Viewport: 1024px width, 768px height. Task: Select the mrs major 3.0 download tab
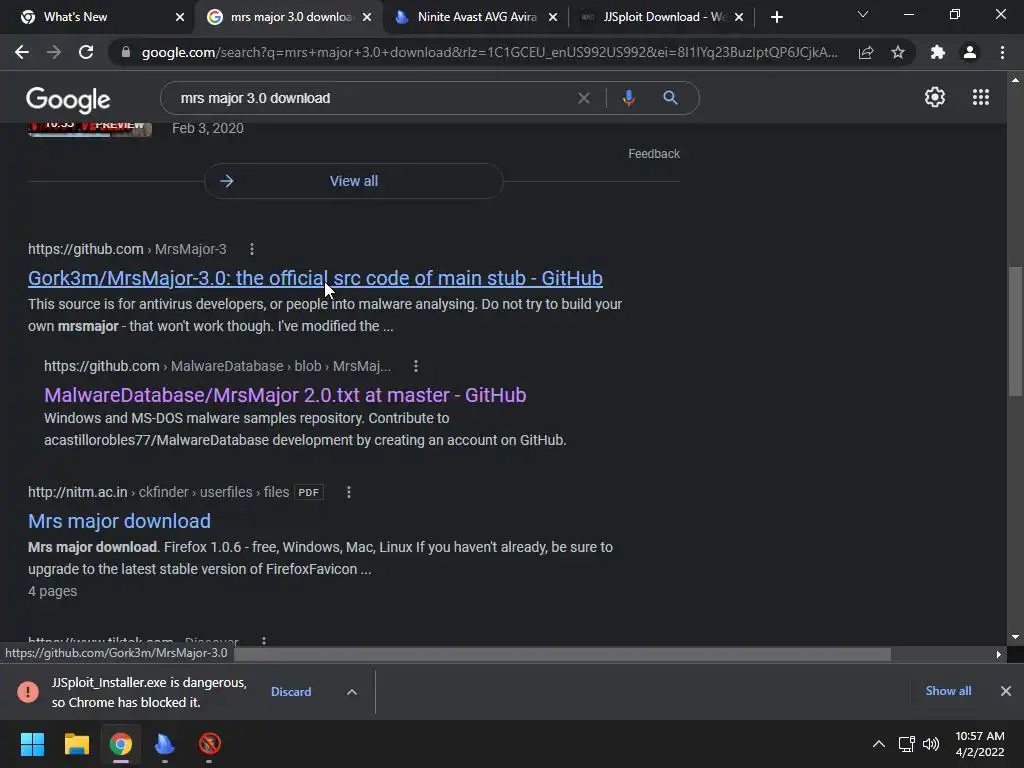[291, 17]
